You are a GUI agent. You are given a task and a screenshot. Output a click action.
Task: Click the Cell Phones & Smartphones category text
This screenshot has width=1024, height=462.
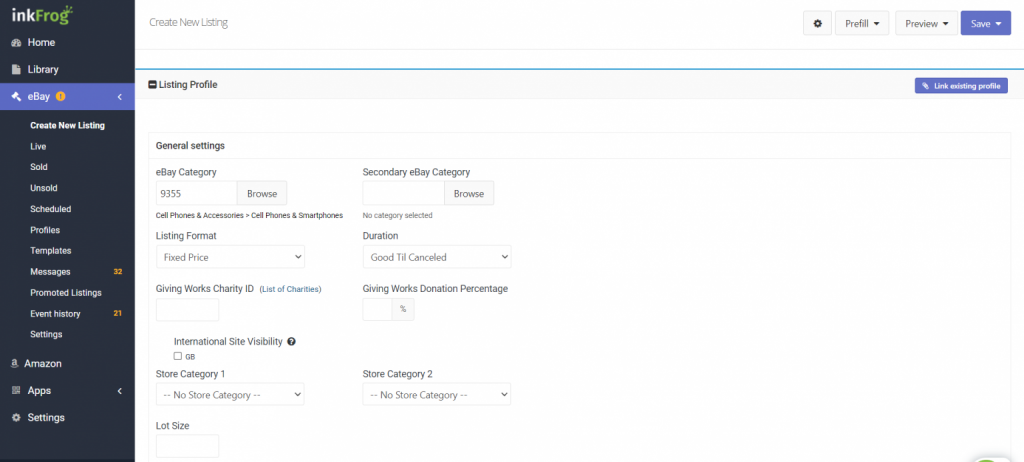click(x=297, y=215)
